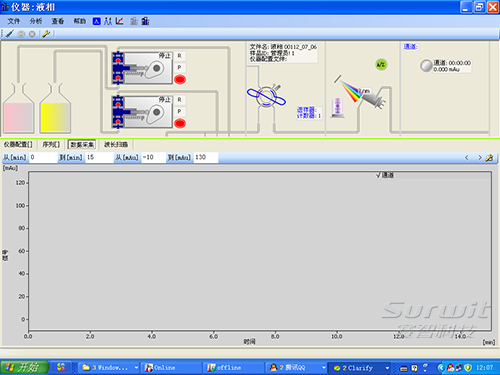Viewport: 500px width, 375px height.
Task: Open the 文件 menu
Action: pos(14,21)
